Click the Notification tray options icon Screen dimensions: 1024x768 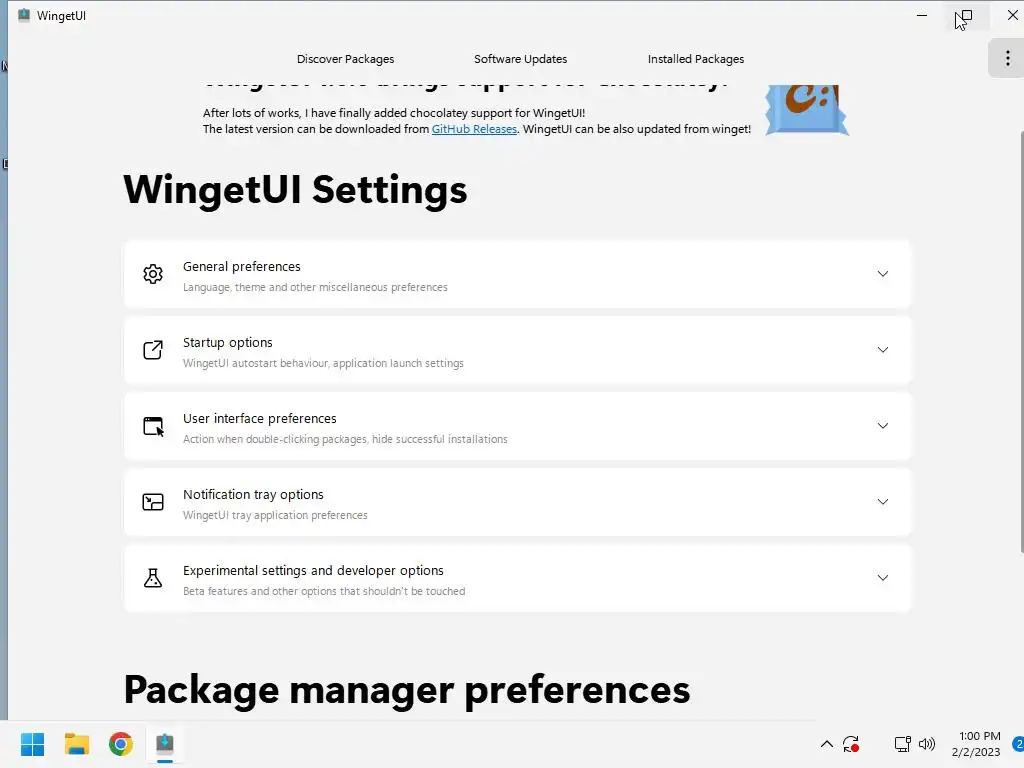pos(153,502)
